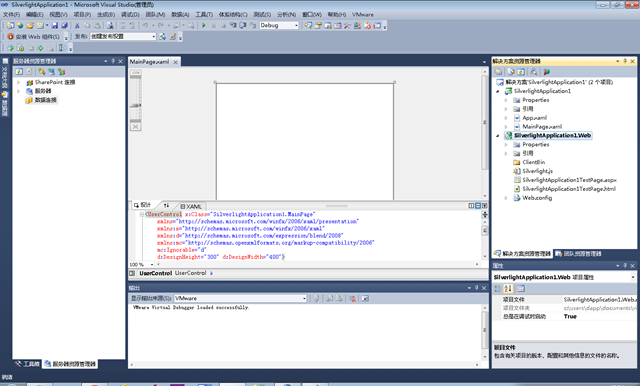Click the colorful Copy Web Site icon in Solution Explorer
This screenshot has height=386, width=640.
click(x=547, y=72)
